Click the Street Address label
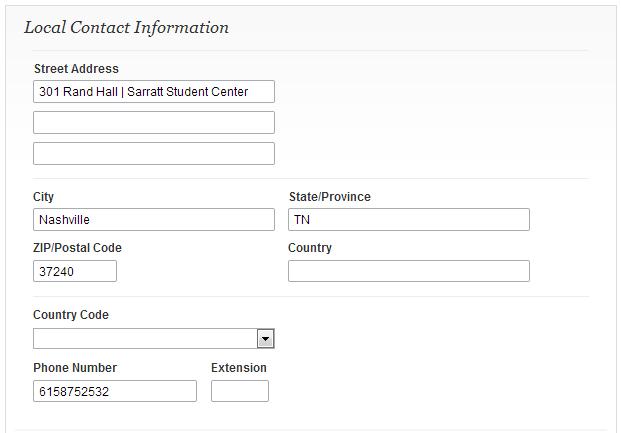This screenshot has height=433, width=621. [76, 69]
